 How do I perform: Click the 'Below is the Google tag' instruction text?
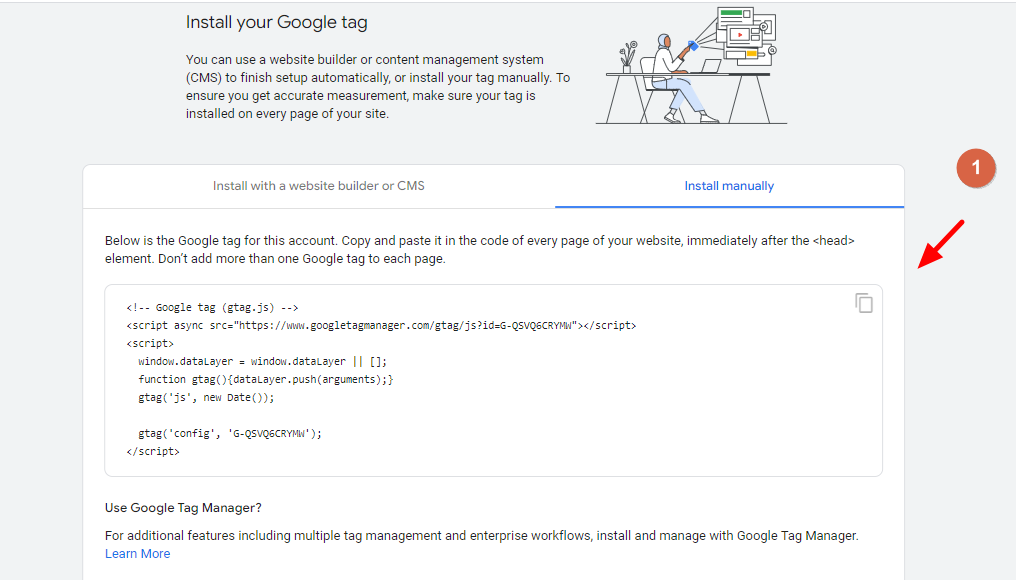479,249
